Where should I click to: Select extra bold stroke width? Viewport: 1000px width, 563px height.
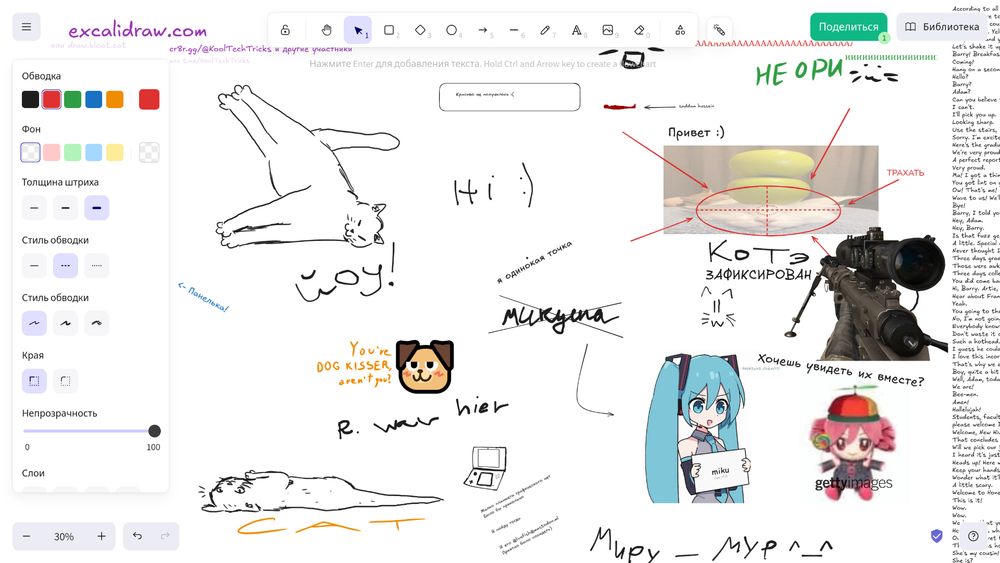pyautogui.click(x=96, y=208)
